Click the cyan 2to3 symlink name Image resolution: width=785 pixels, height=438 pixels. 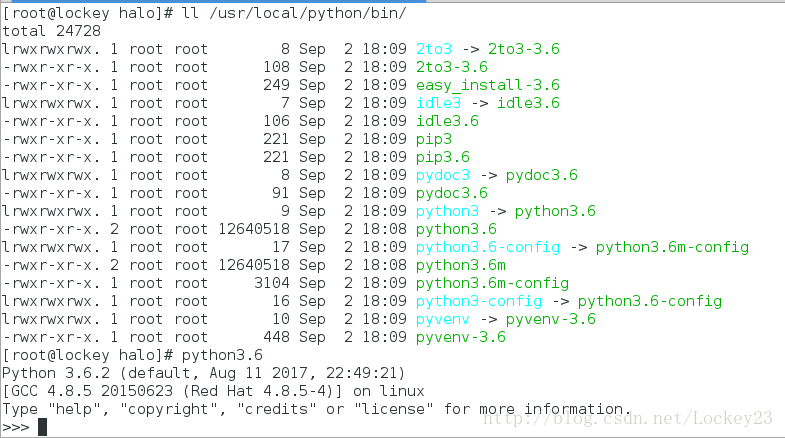coord(434,49)
